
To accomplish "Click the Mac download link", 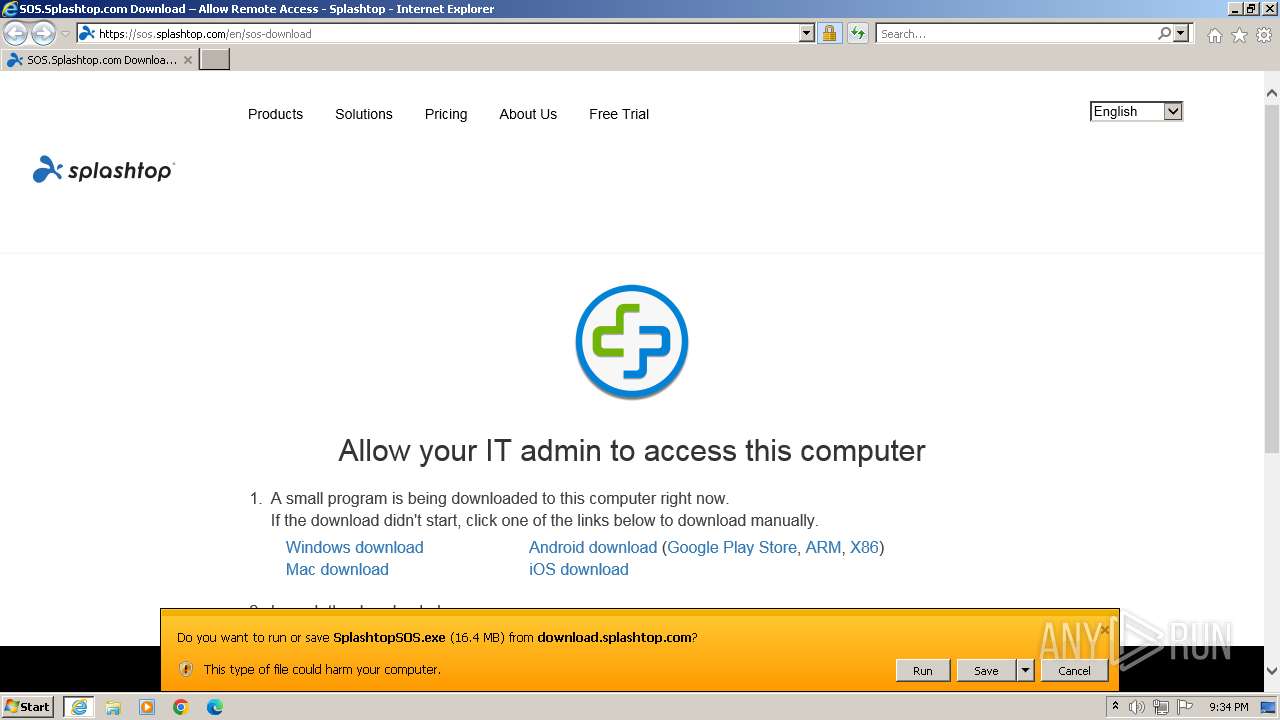I will tap(337, 569).
